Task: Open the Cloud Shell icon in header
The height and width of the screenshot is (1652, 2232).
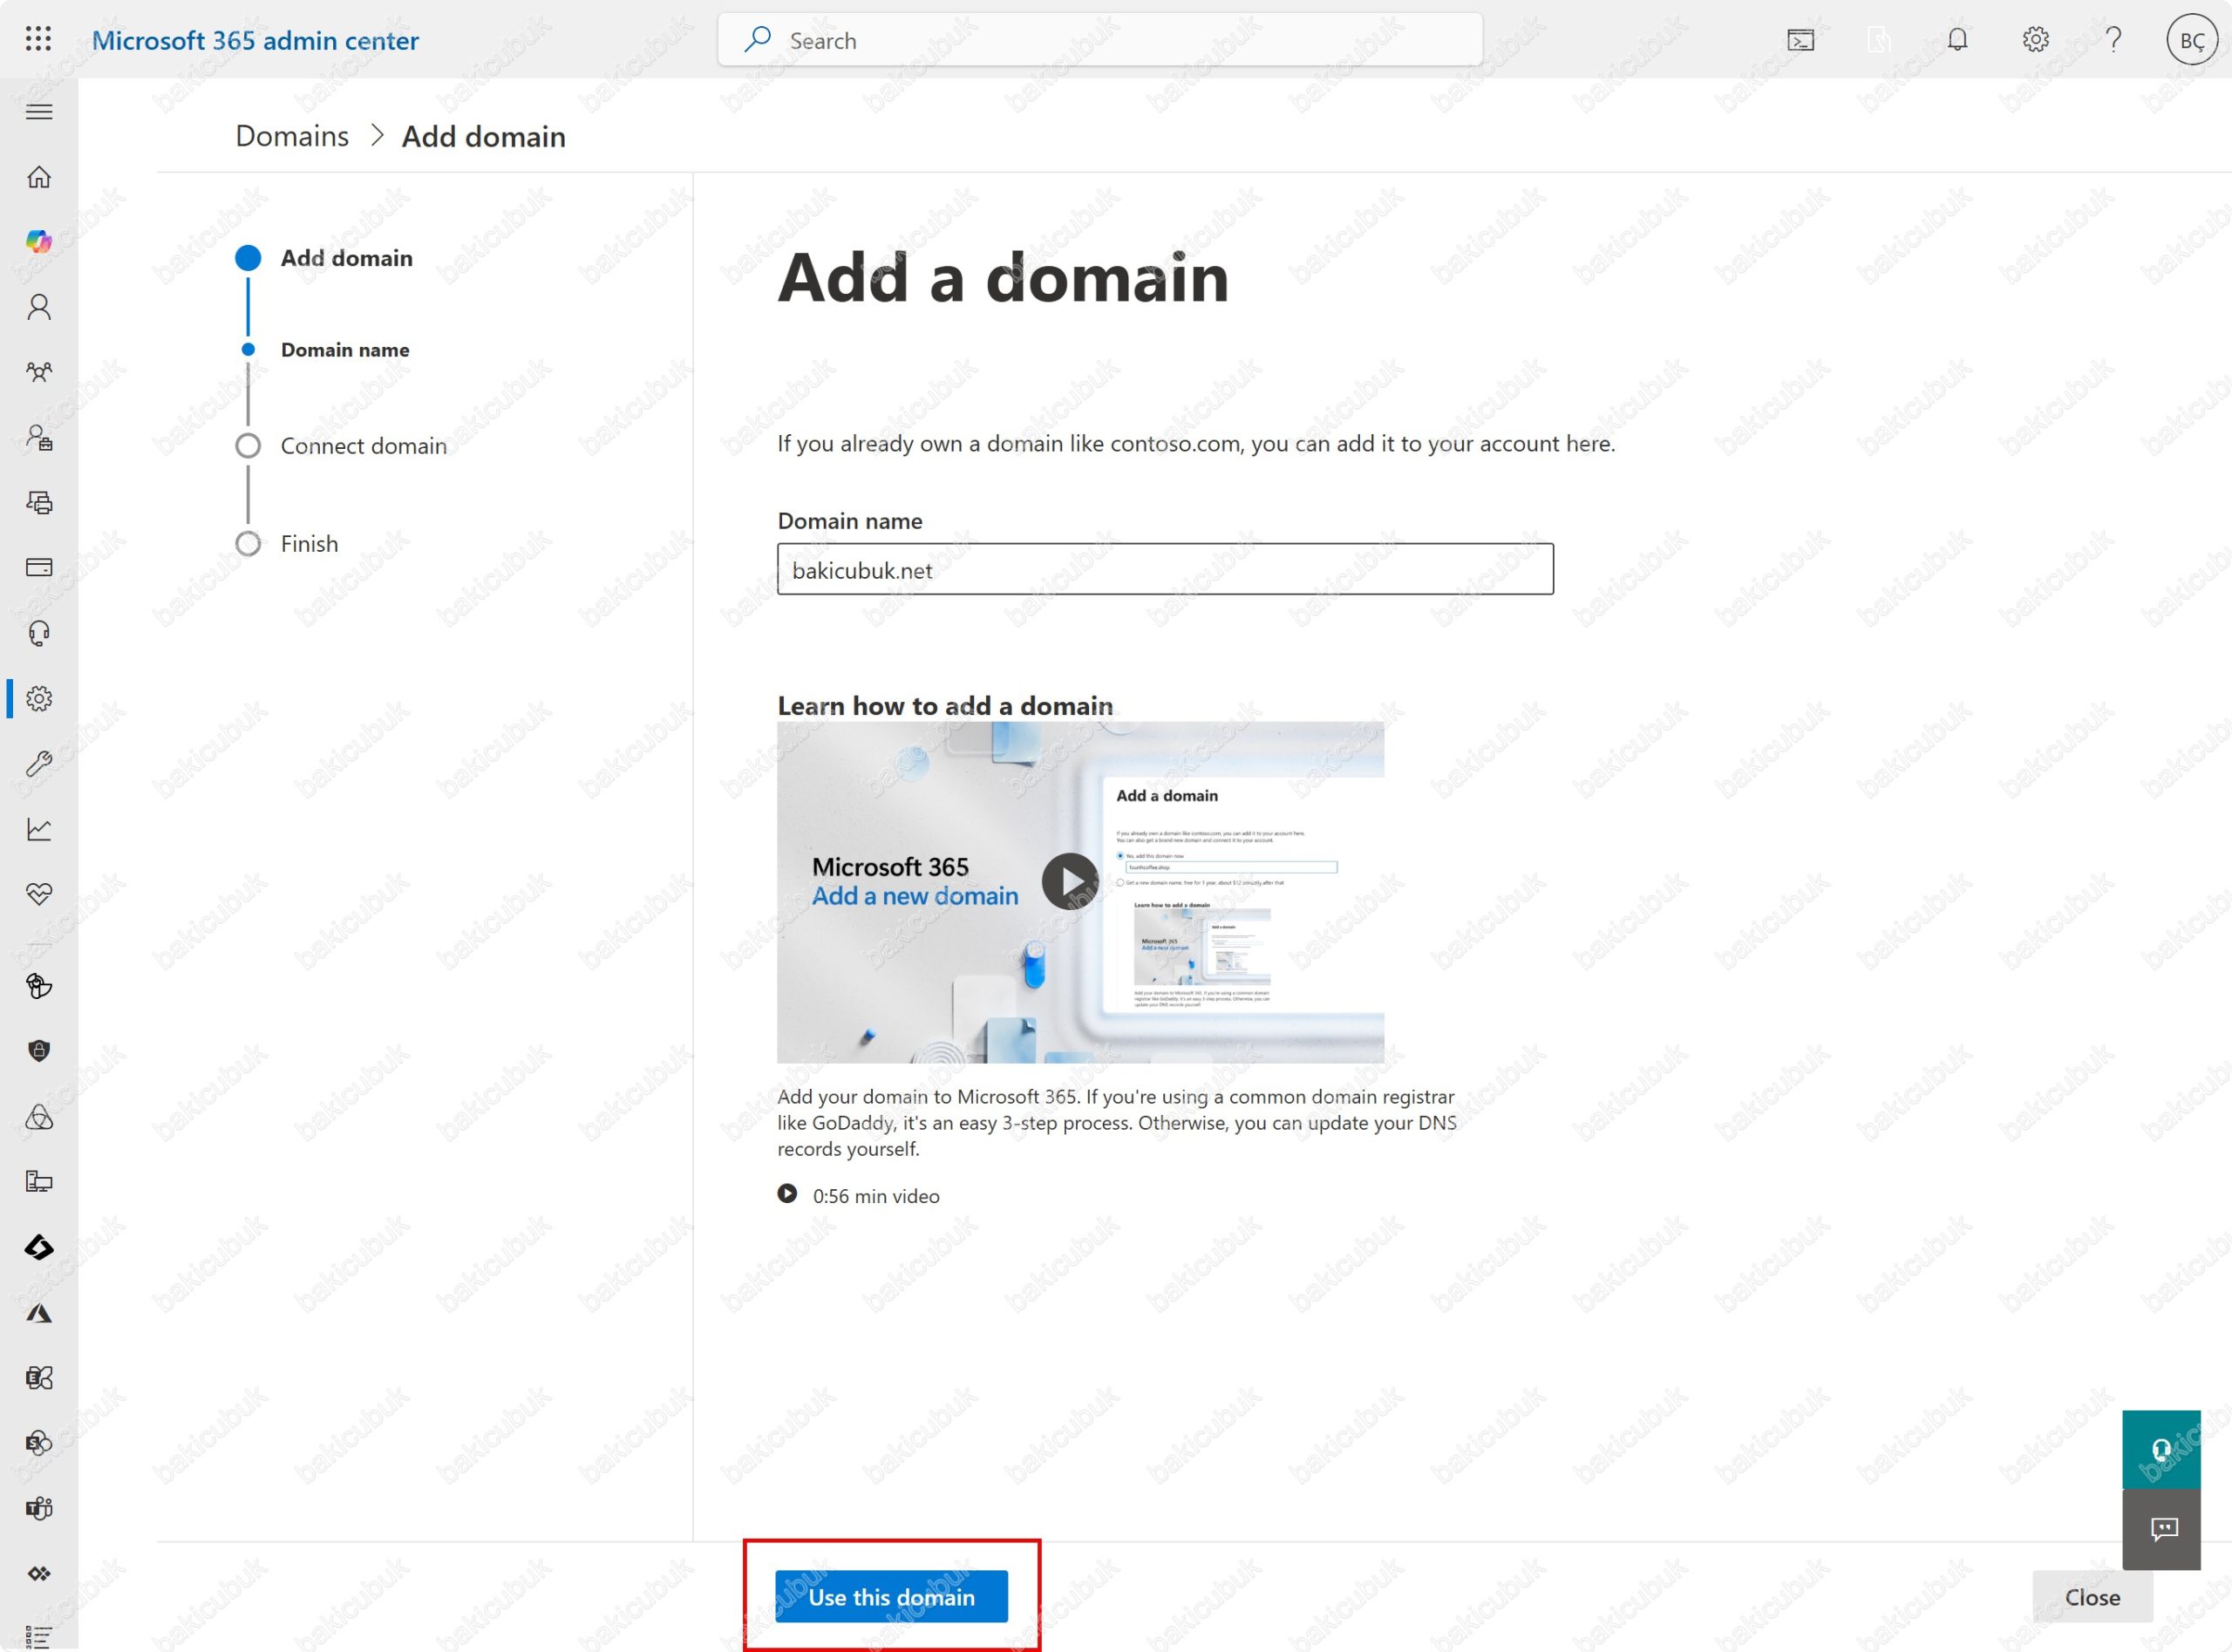Action: 1800,40
